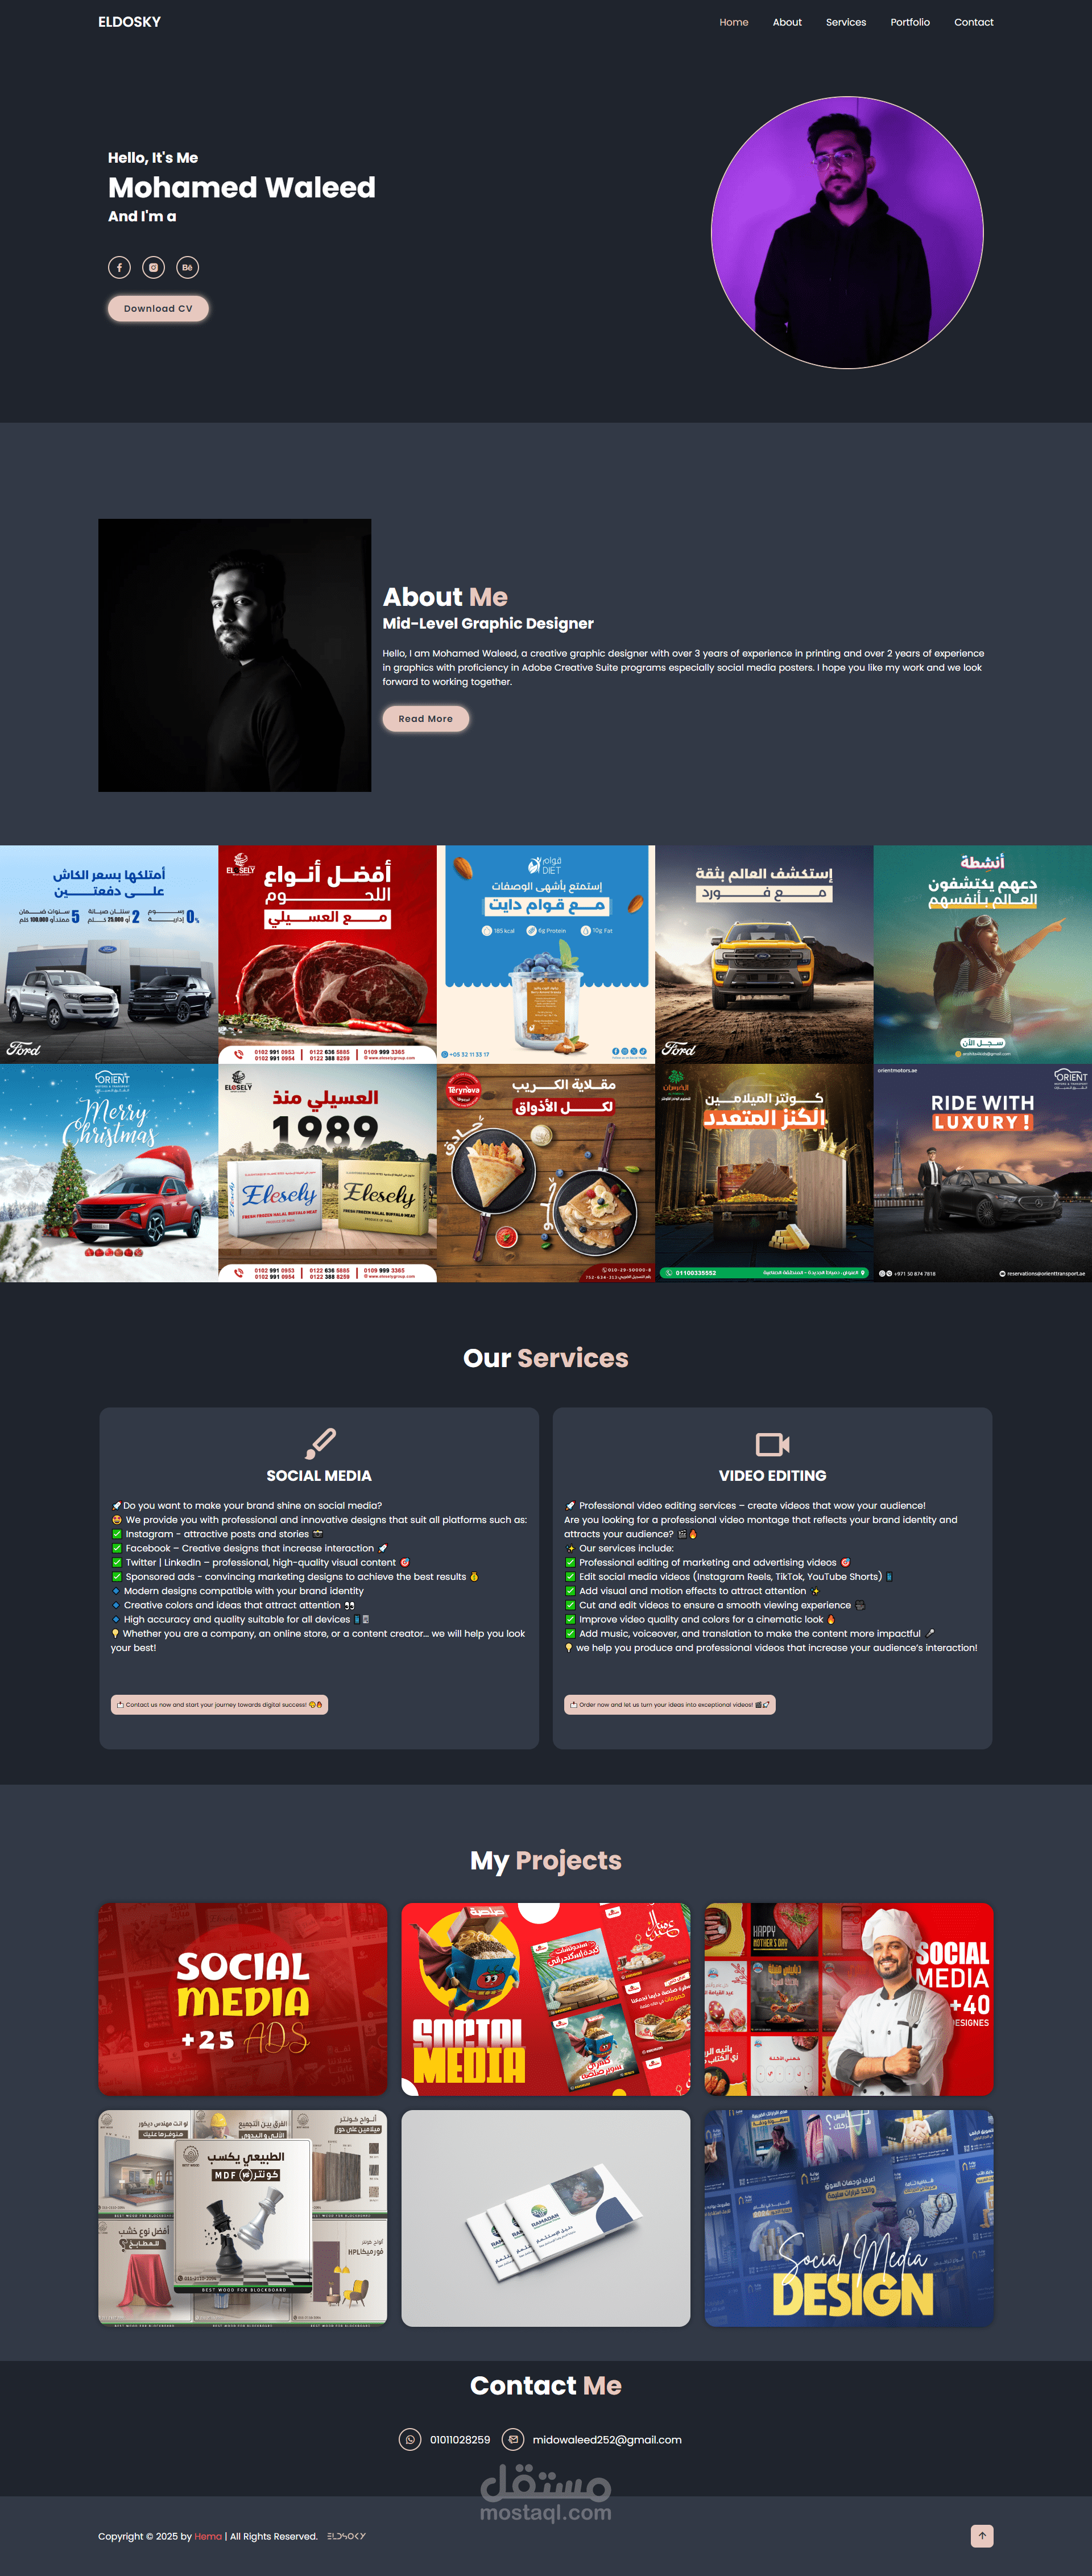This screenshot has width=1092, height=2576.
Task: Navigate to the Services menu item
Action: (x=845, y=22)
